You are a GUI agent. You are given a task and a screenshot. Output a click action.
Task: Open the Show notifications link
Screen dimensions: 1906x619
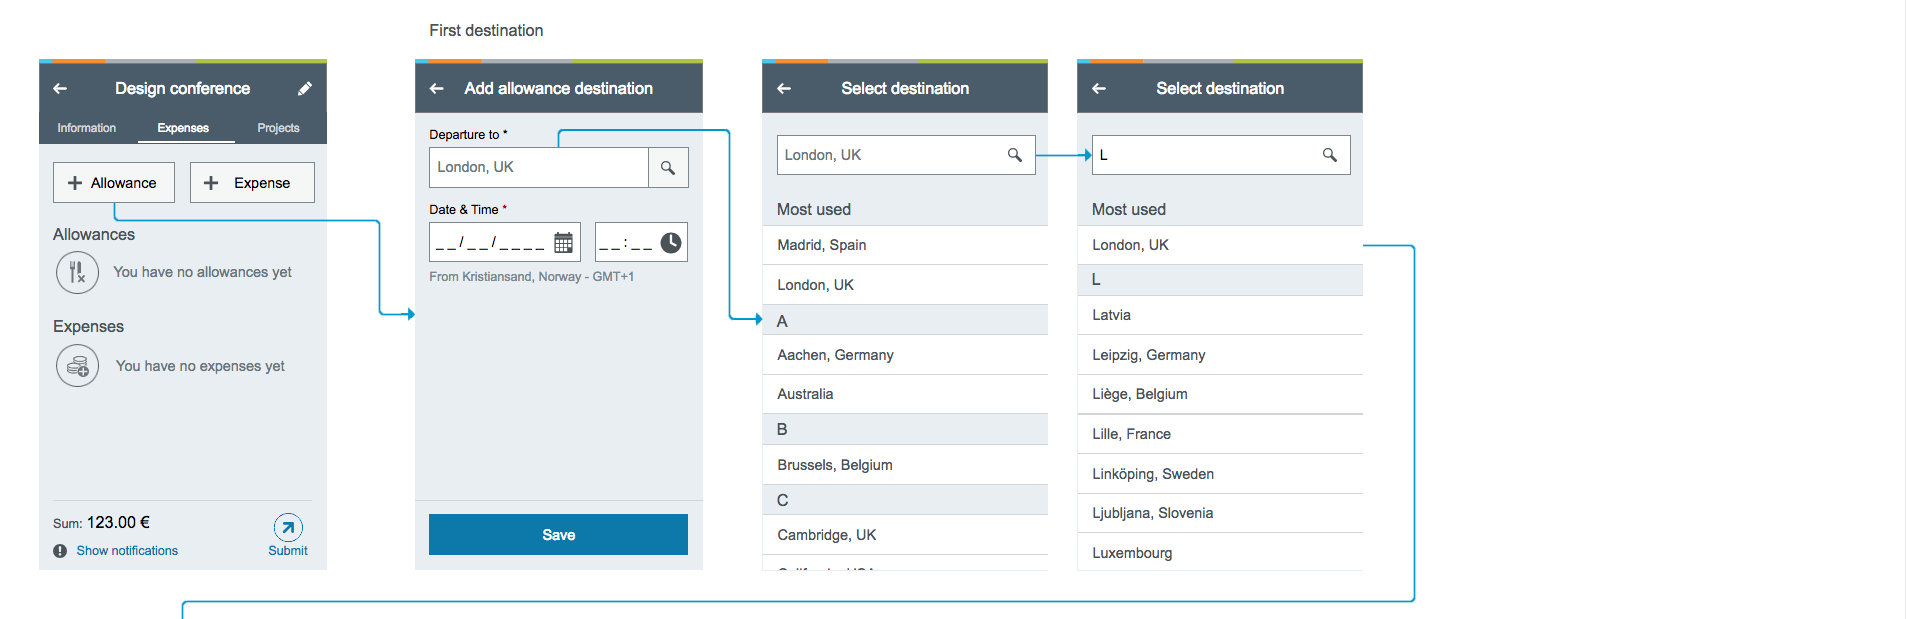127,551
